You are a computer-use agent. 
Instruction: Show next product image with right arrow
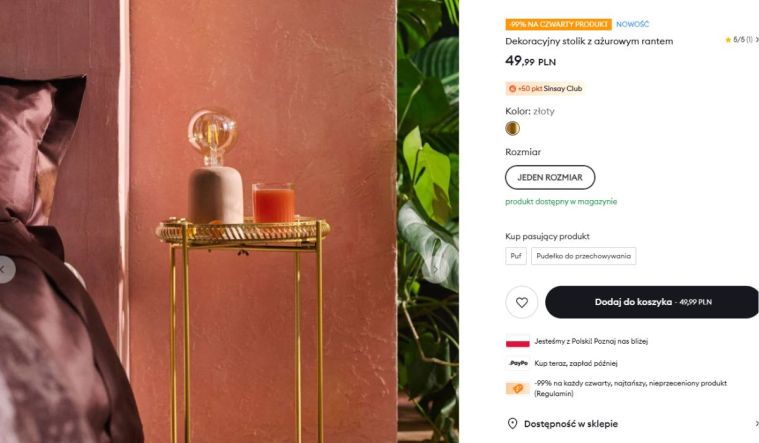pyautogui.click(x=436, y=269)
